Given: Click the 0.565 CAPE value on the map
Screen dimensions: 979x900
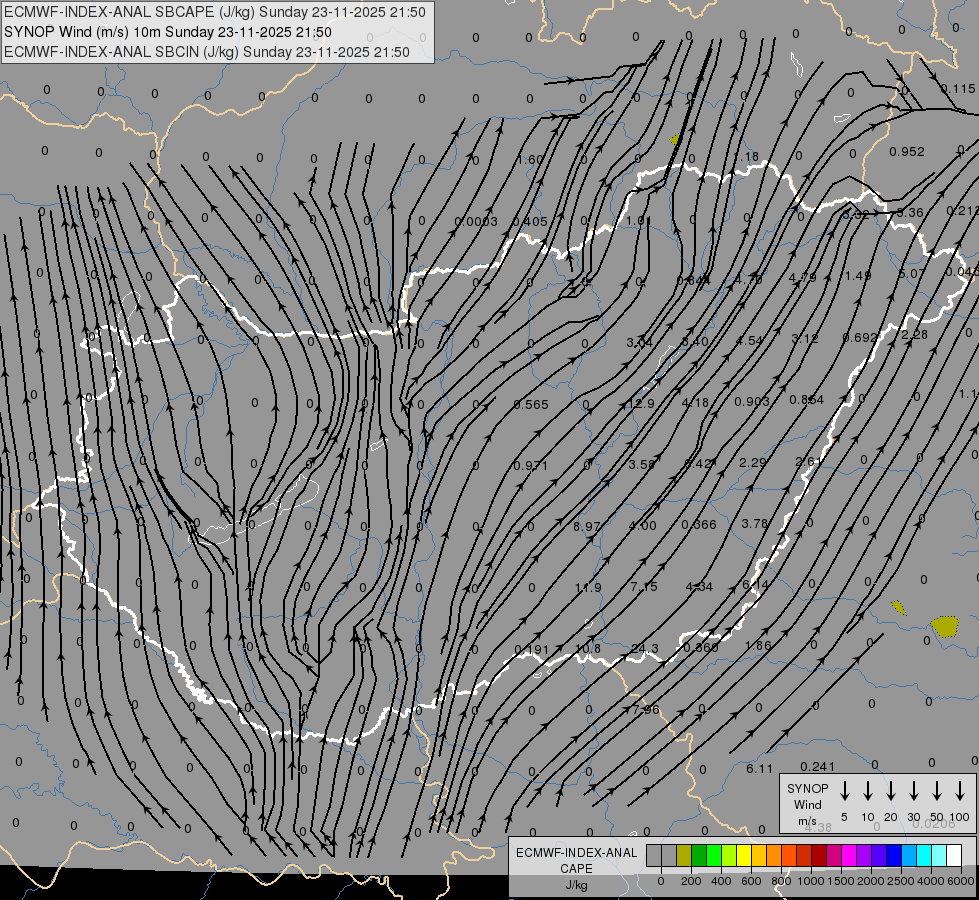Looking at the screenshot, I should tap(531, 405).
